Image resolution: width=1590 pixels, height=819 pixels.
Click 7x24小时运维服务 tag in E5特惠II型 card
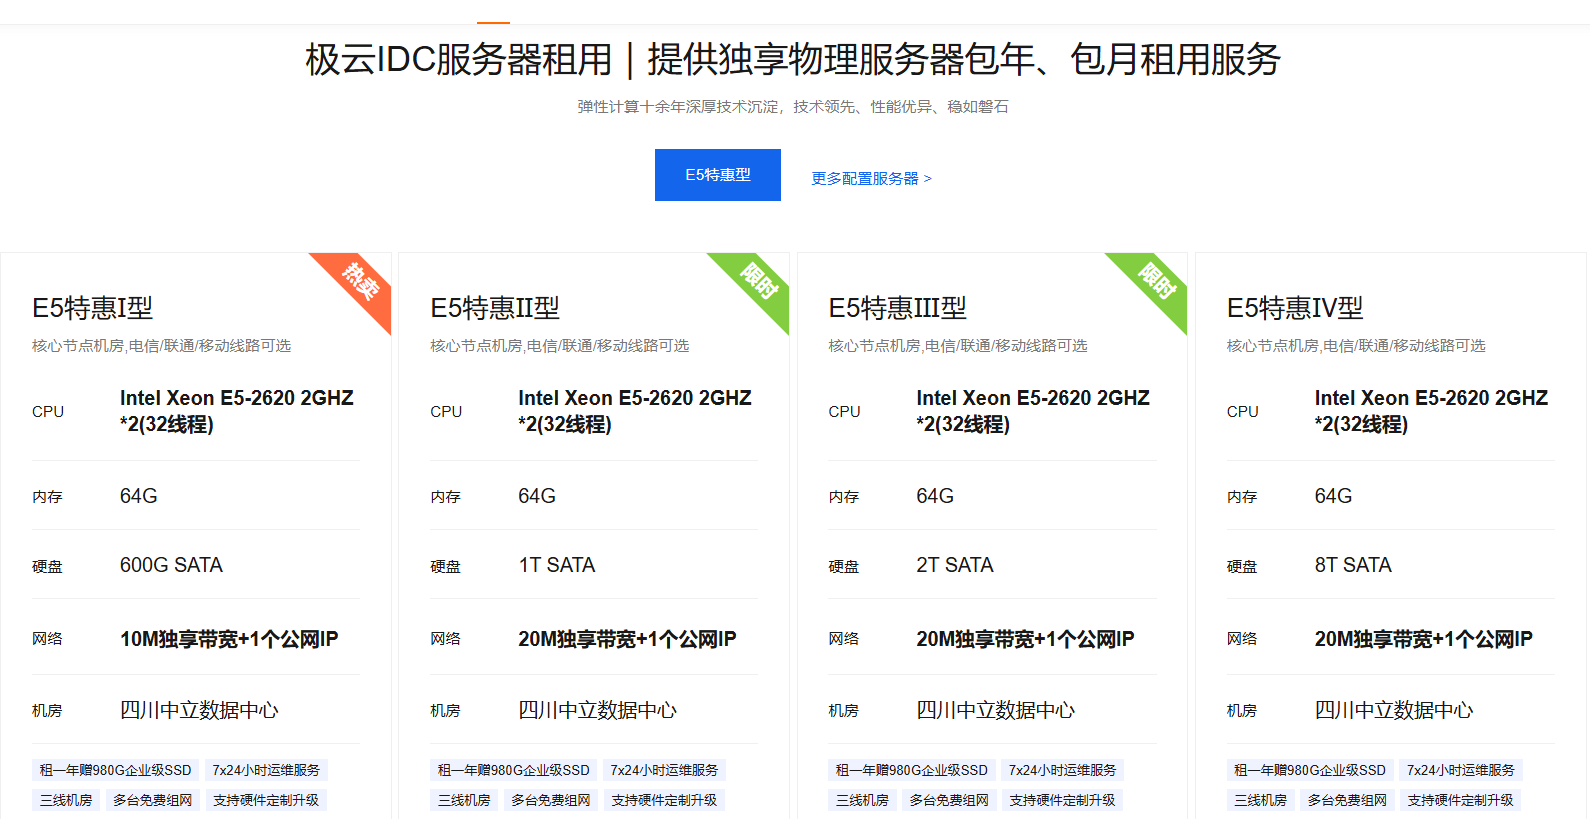[664, 770]
